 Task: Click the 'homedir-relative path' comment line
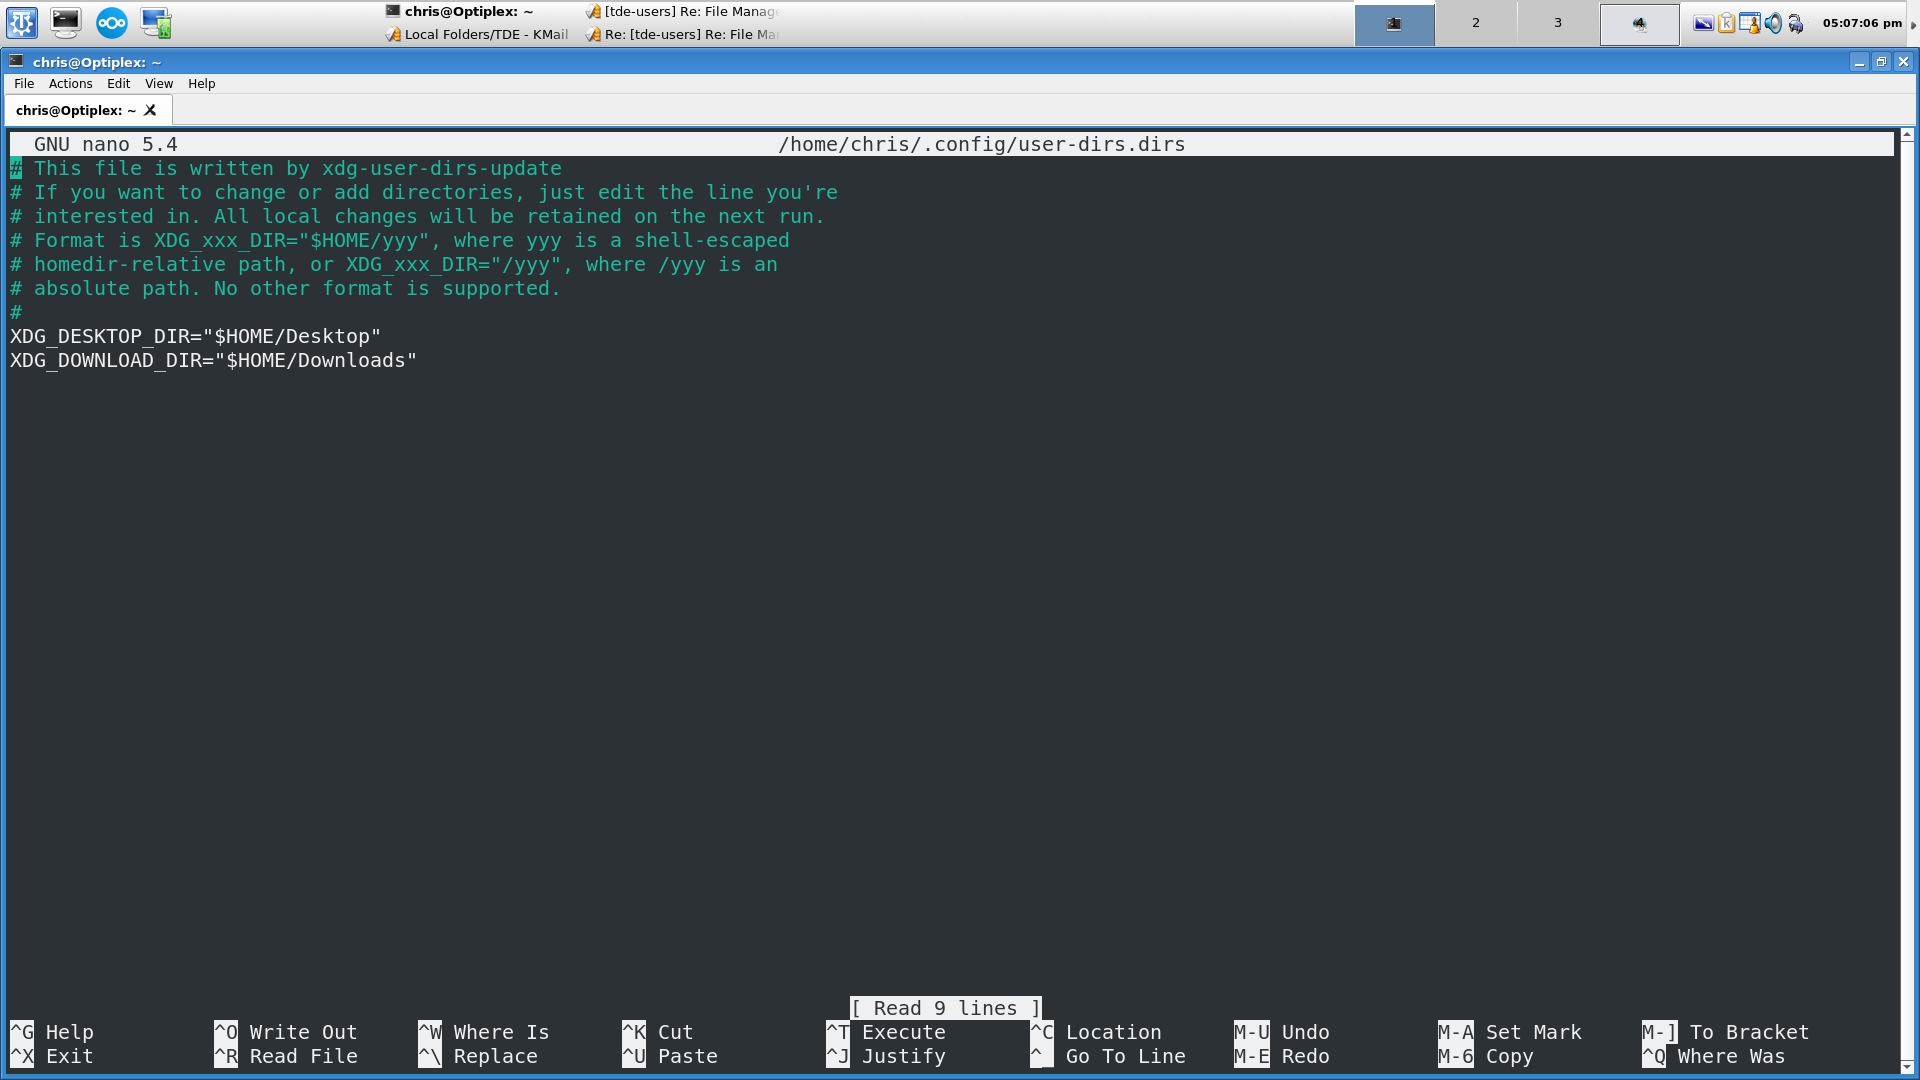[394, 265]
